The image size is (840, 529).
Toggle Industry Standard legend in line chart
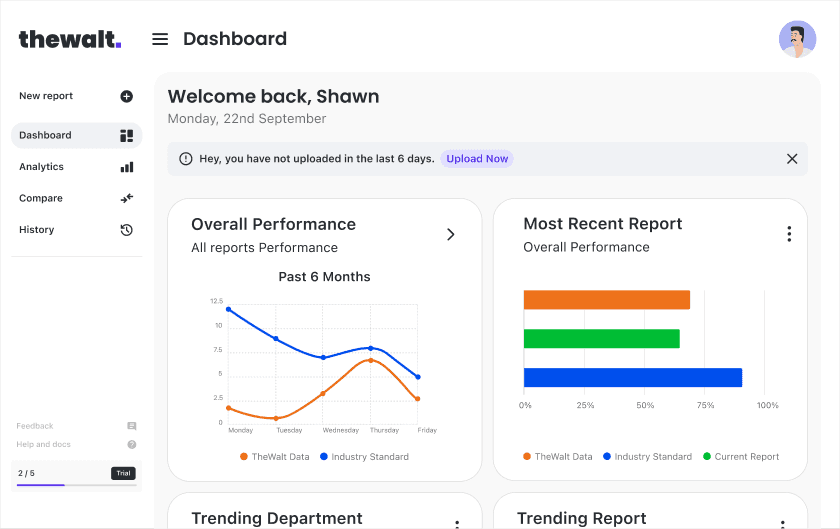point(364,457)
